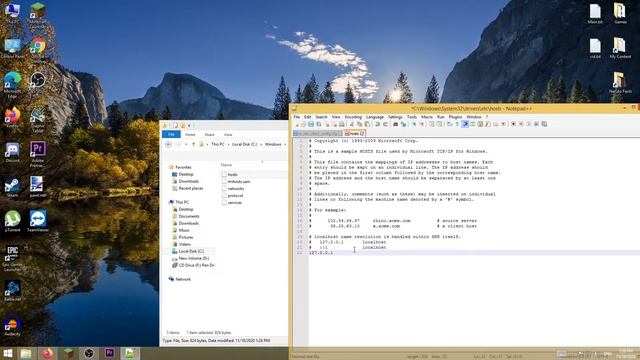This screenshot has height=360, width=640.
Task: Open Recent places under Favorites
Action: pos(191,189)
